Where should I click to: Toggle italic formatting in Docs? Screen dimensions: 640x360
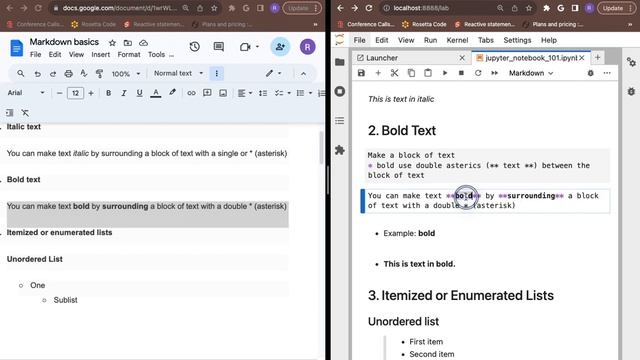coord(124,93)
